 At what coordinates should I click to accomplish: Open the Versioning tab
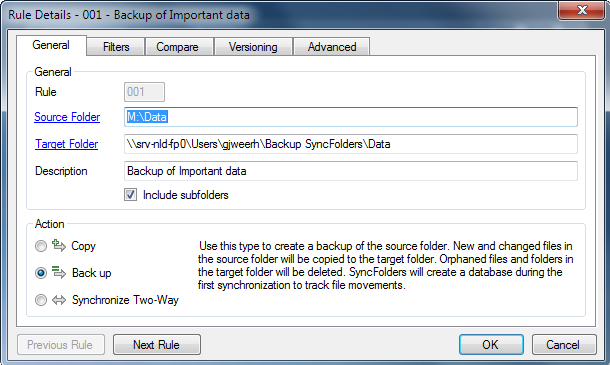click(253, 47)
